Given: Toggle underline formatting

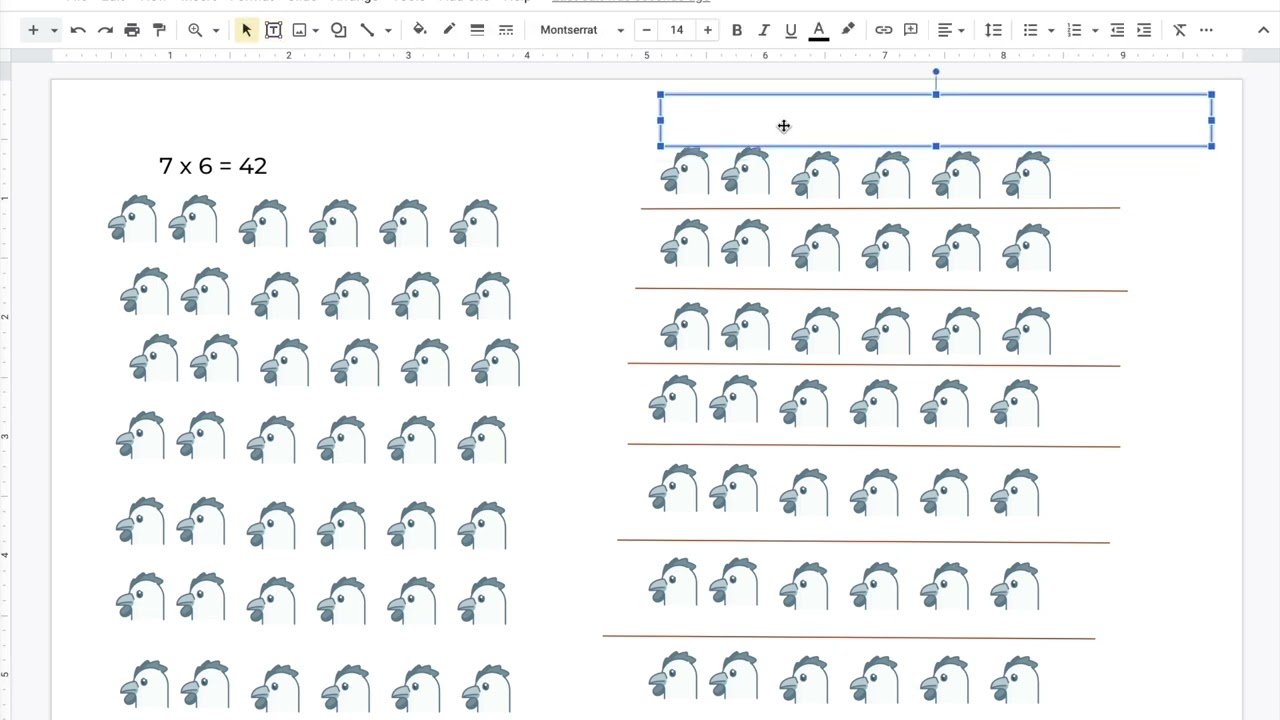Looking at the screenshot, I should [791, 30].
